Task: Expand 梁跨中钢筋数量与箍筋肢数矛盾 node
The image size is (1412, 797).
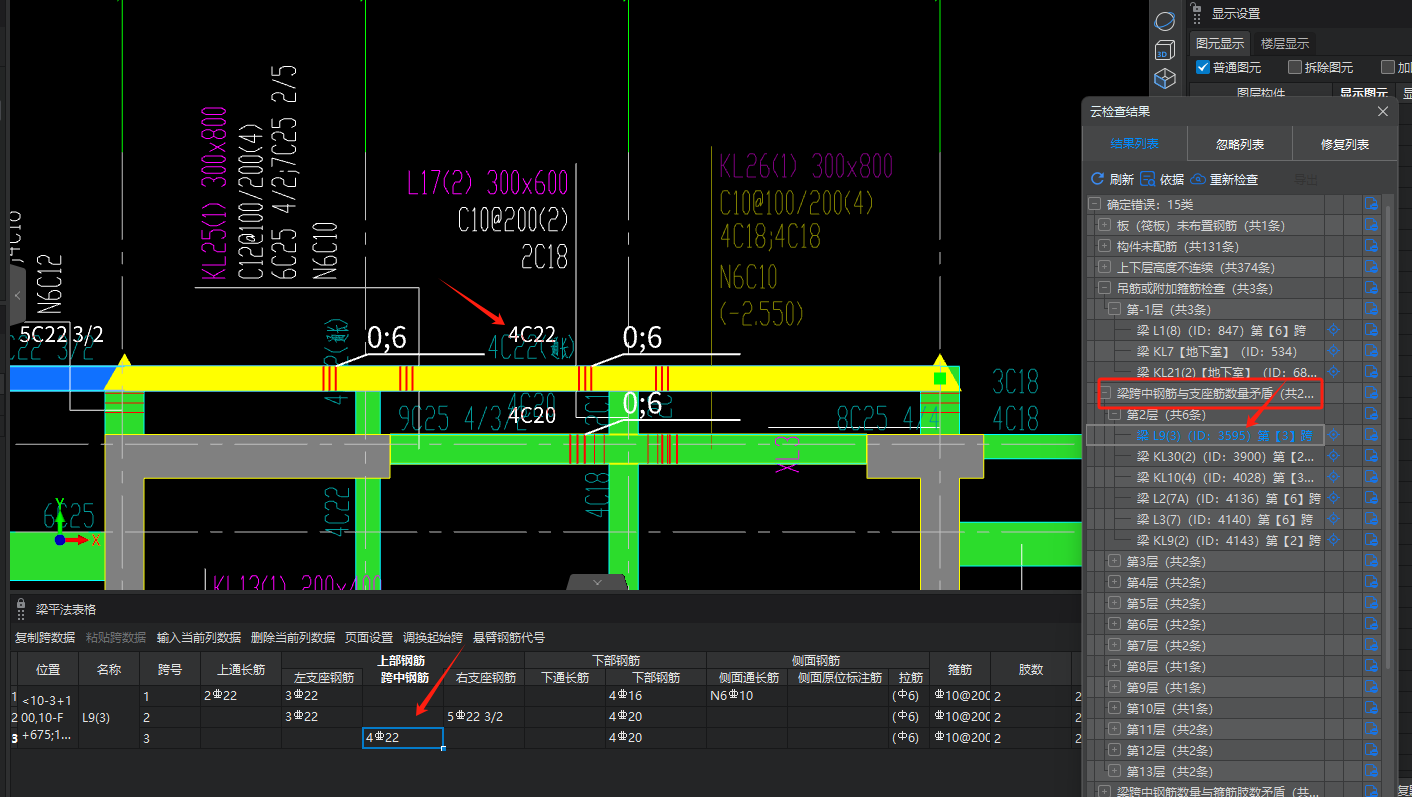Action: [x=1104, y=792]
